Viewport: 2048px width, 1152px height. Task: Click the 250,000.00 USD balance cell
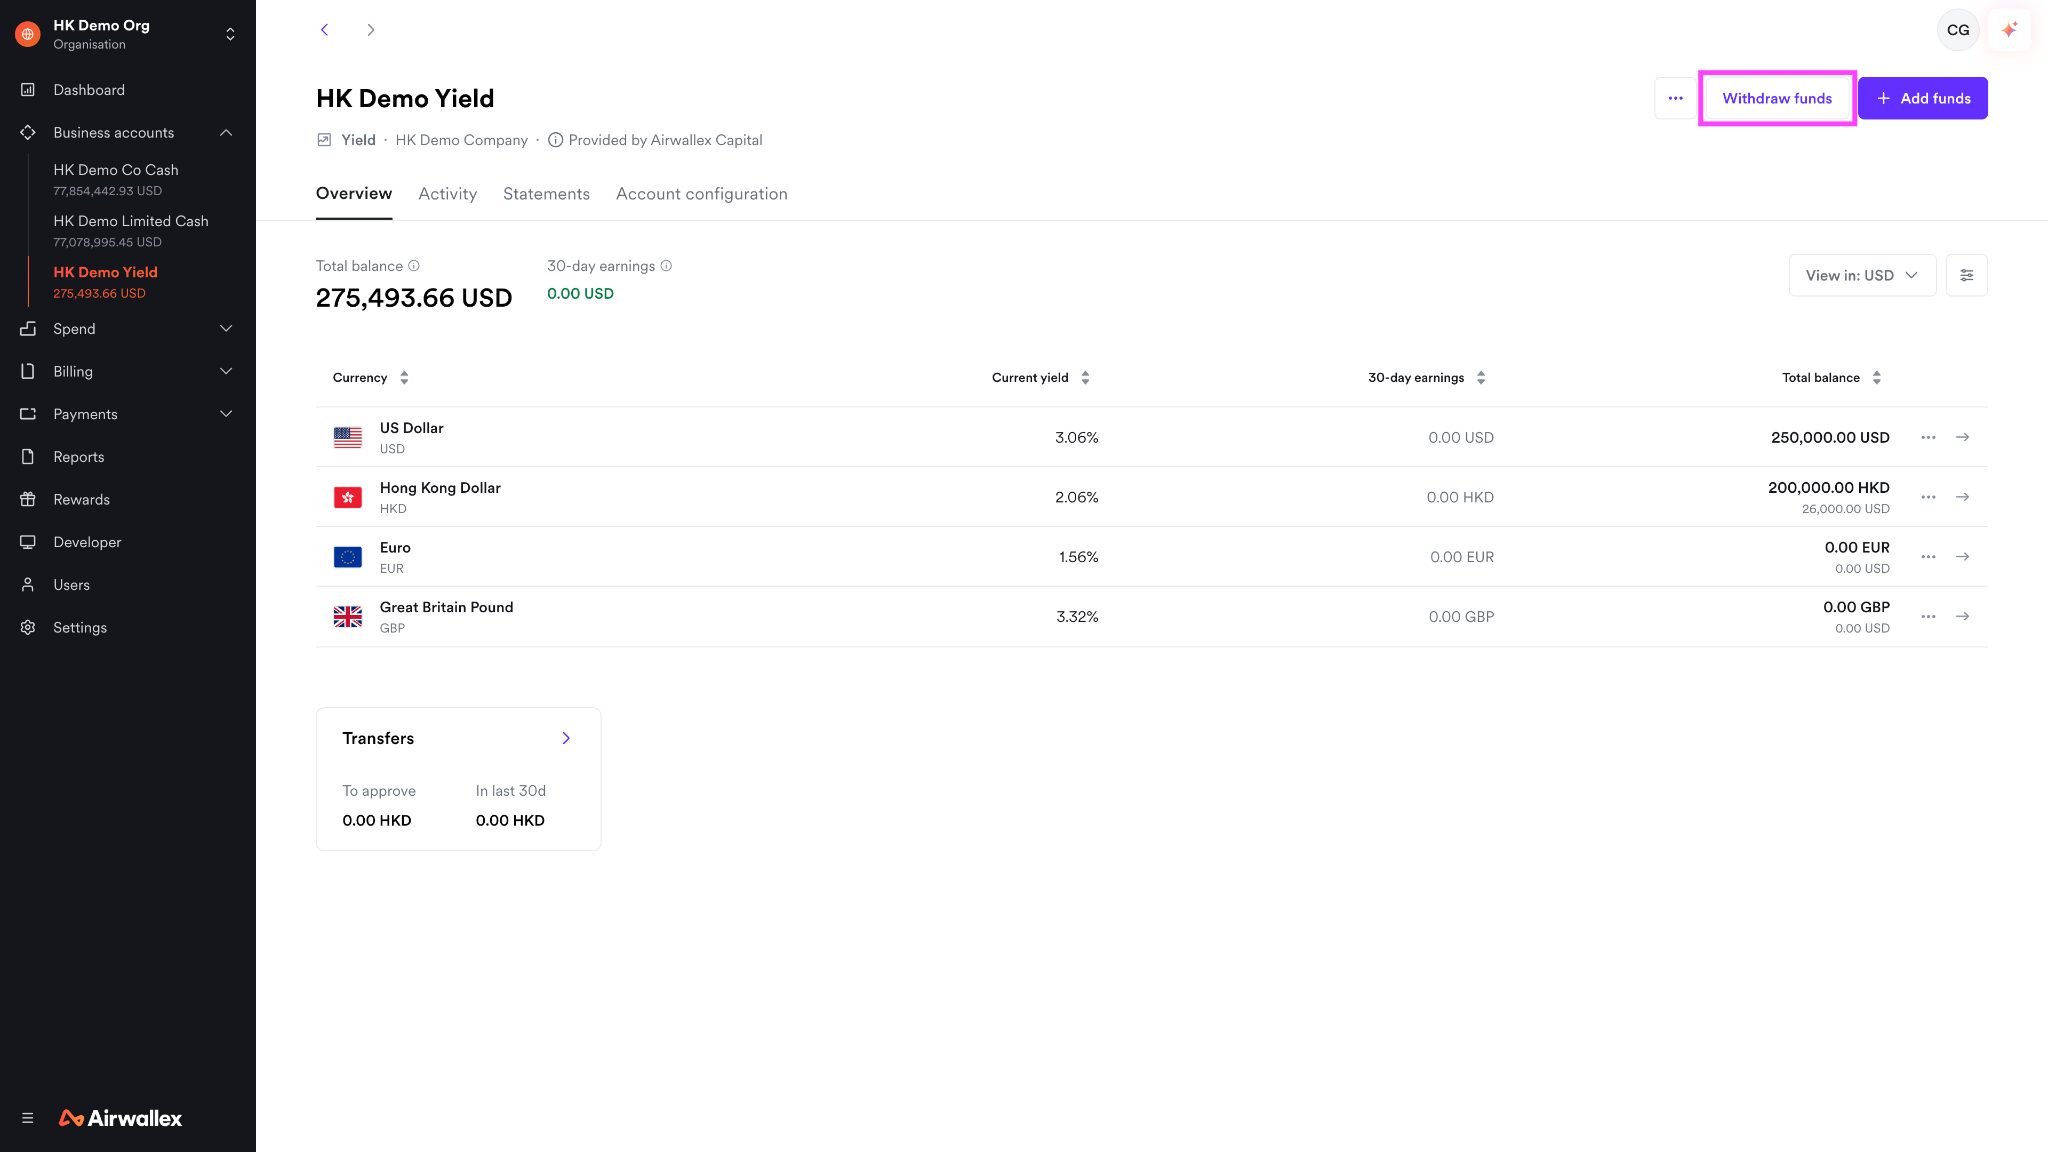(1830, 437)
